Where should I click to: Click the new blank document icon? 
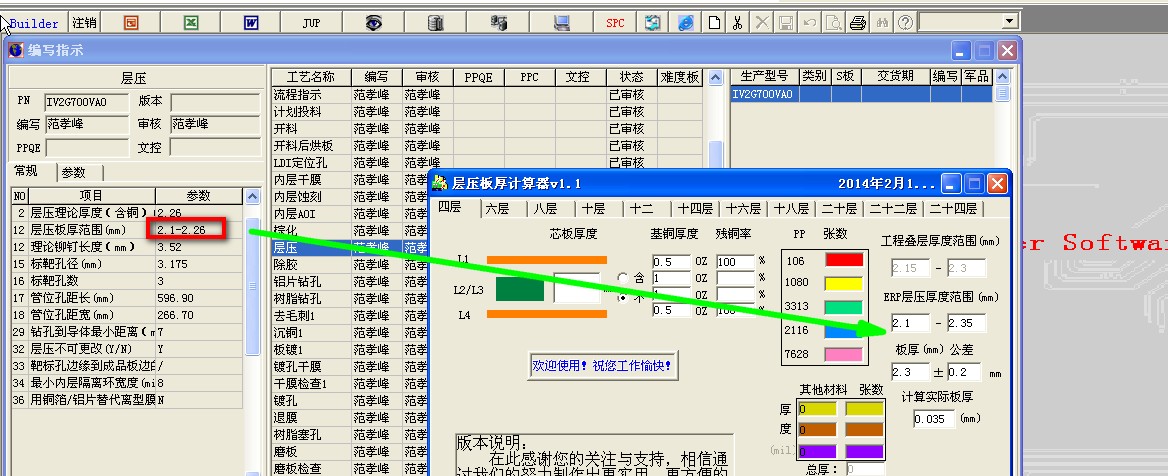click(x=714, y=23)
